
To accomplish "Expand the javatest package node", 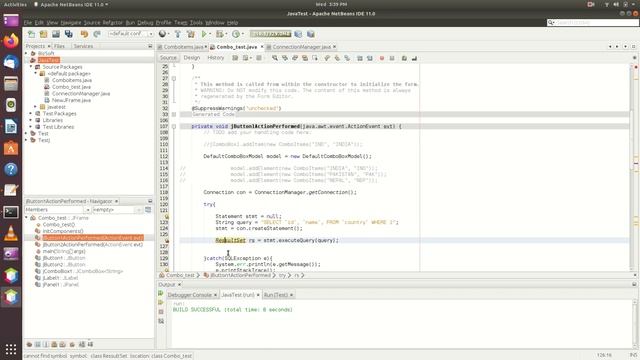I will 36,107.
